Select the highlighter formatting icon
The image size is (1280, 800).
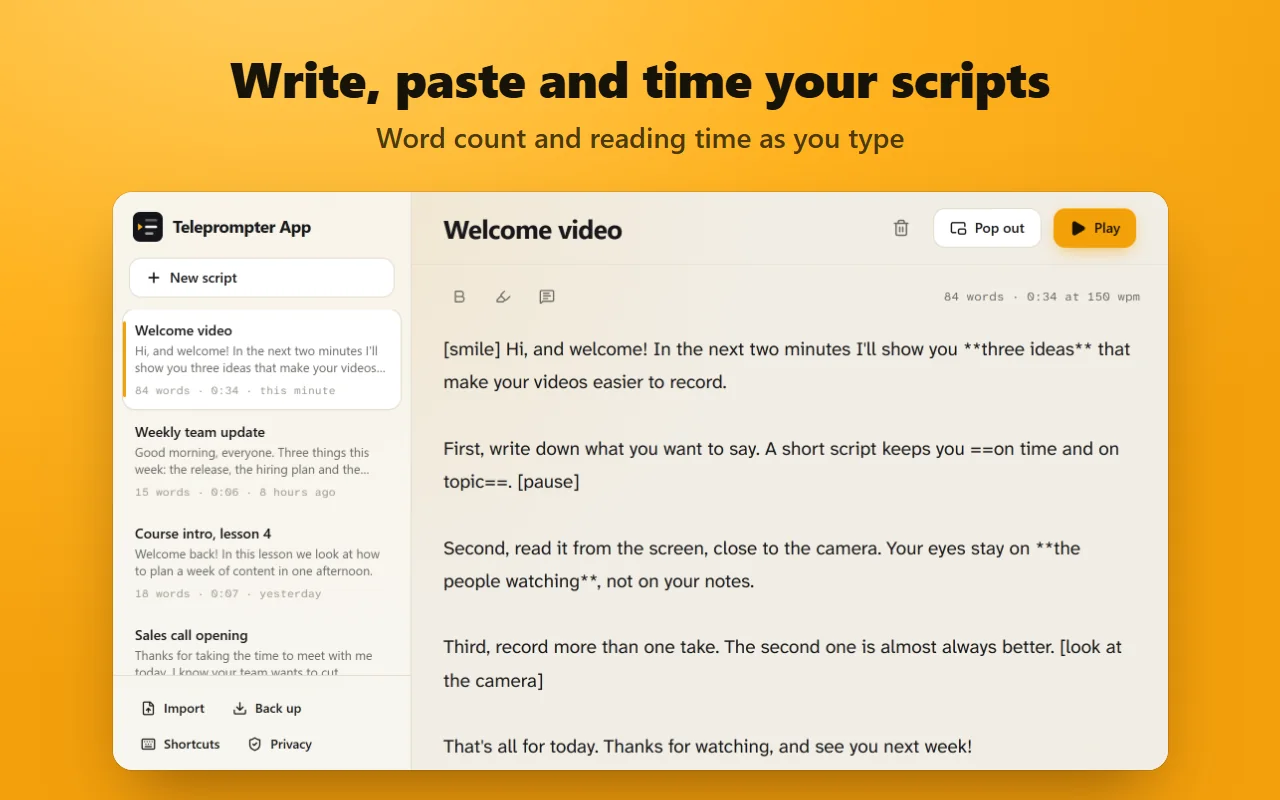coord(503,297)
